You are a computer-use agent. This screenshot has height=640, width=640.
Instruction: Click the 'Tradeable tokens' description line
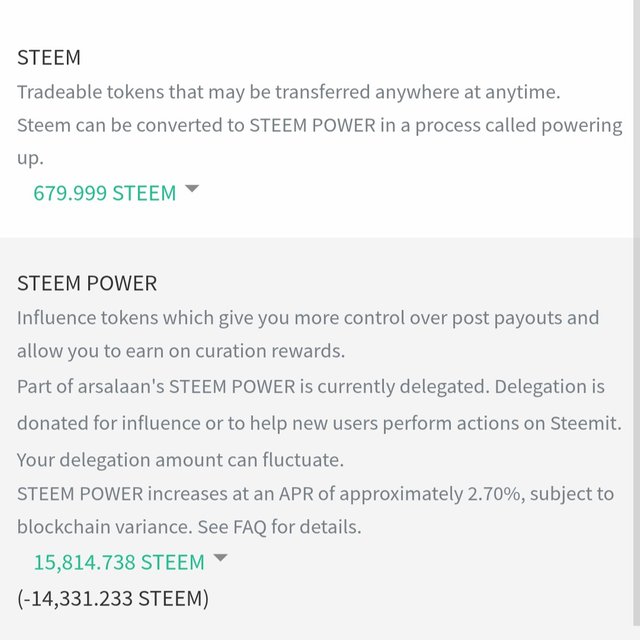(x=289, y=92)
